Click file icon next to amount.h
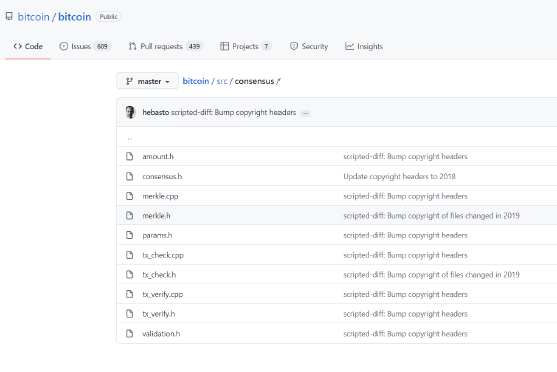This screenshot has height=372, width=557. point(130,156)
